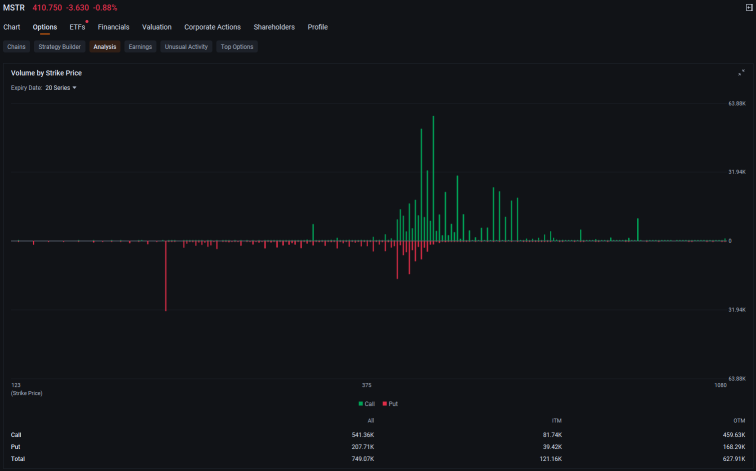Click the -0.88% change value
756x471 pixels.
[x=106, y=8]
